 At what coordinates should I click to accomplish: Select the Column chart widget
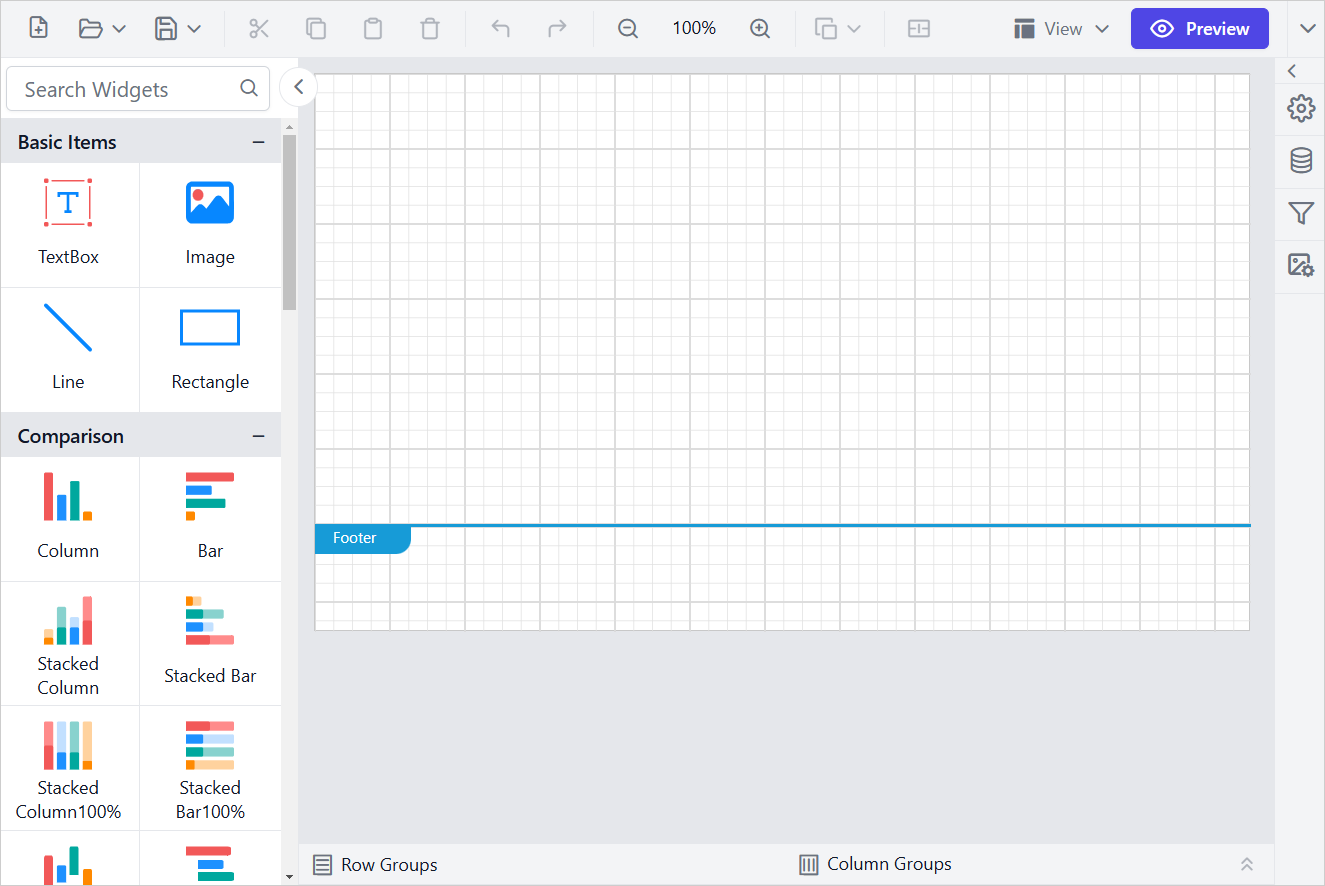[x=68, y=518]
